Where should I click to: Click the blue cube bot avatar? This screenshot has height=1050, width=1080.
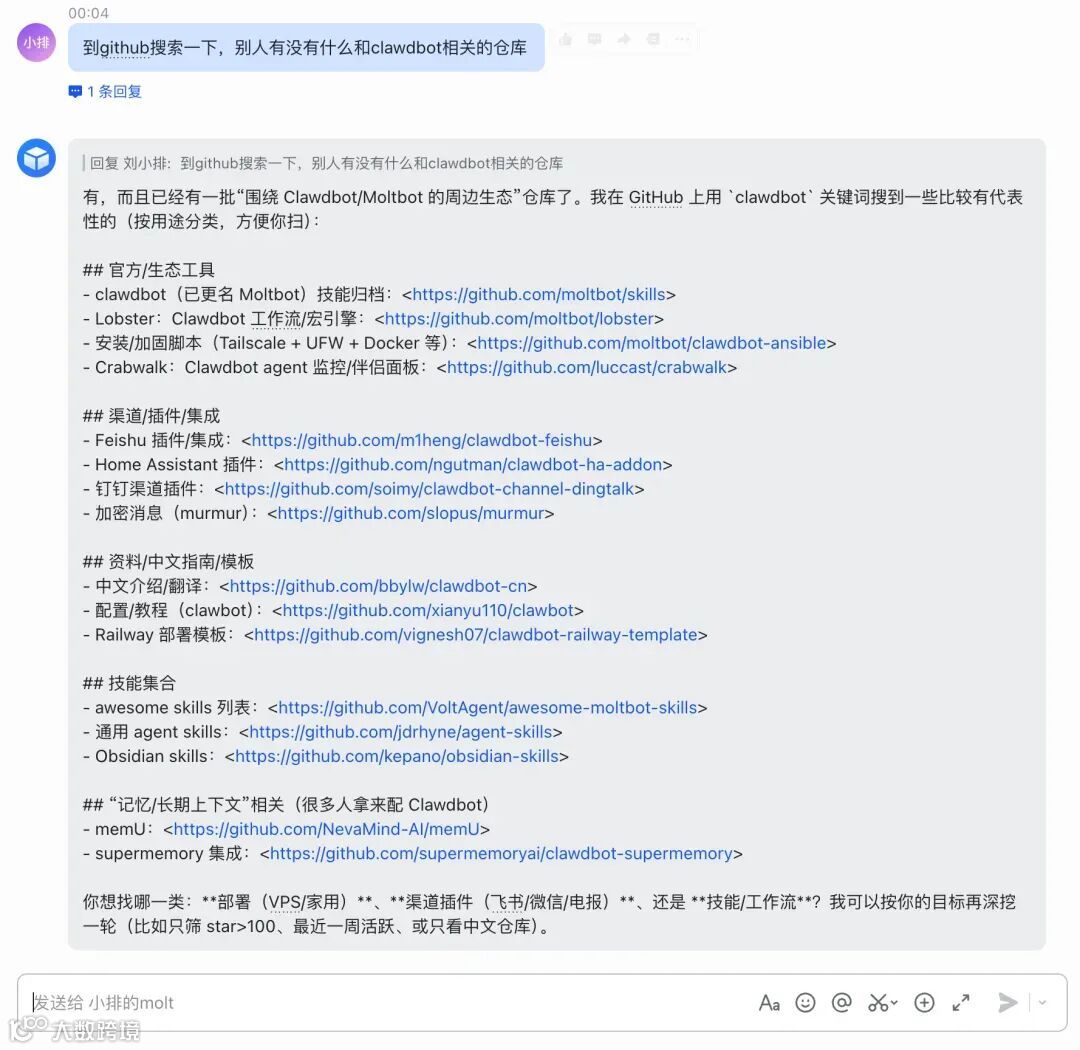[37, 158]
